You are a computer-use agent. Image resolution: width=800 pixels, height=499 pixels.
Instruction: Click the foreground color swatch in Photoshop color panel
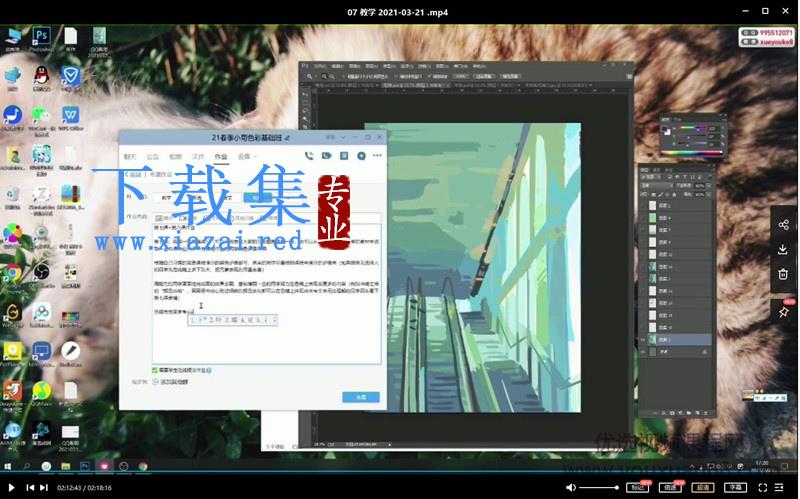(x=665, y=129)
